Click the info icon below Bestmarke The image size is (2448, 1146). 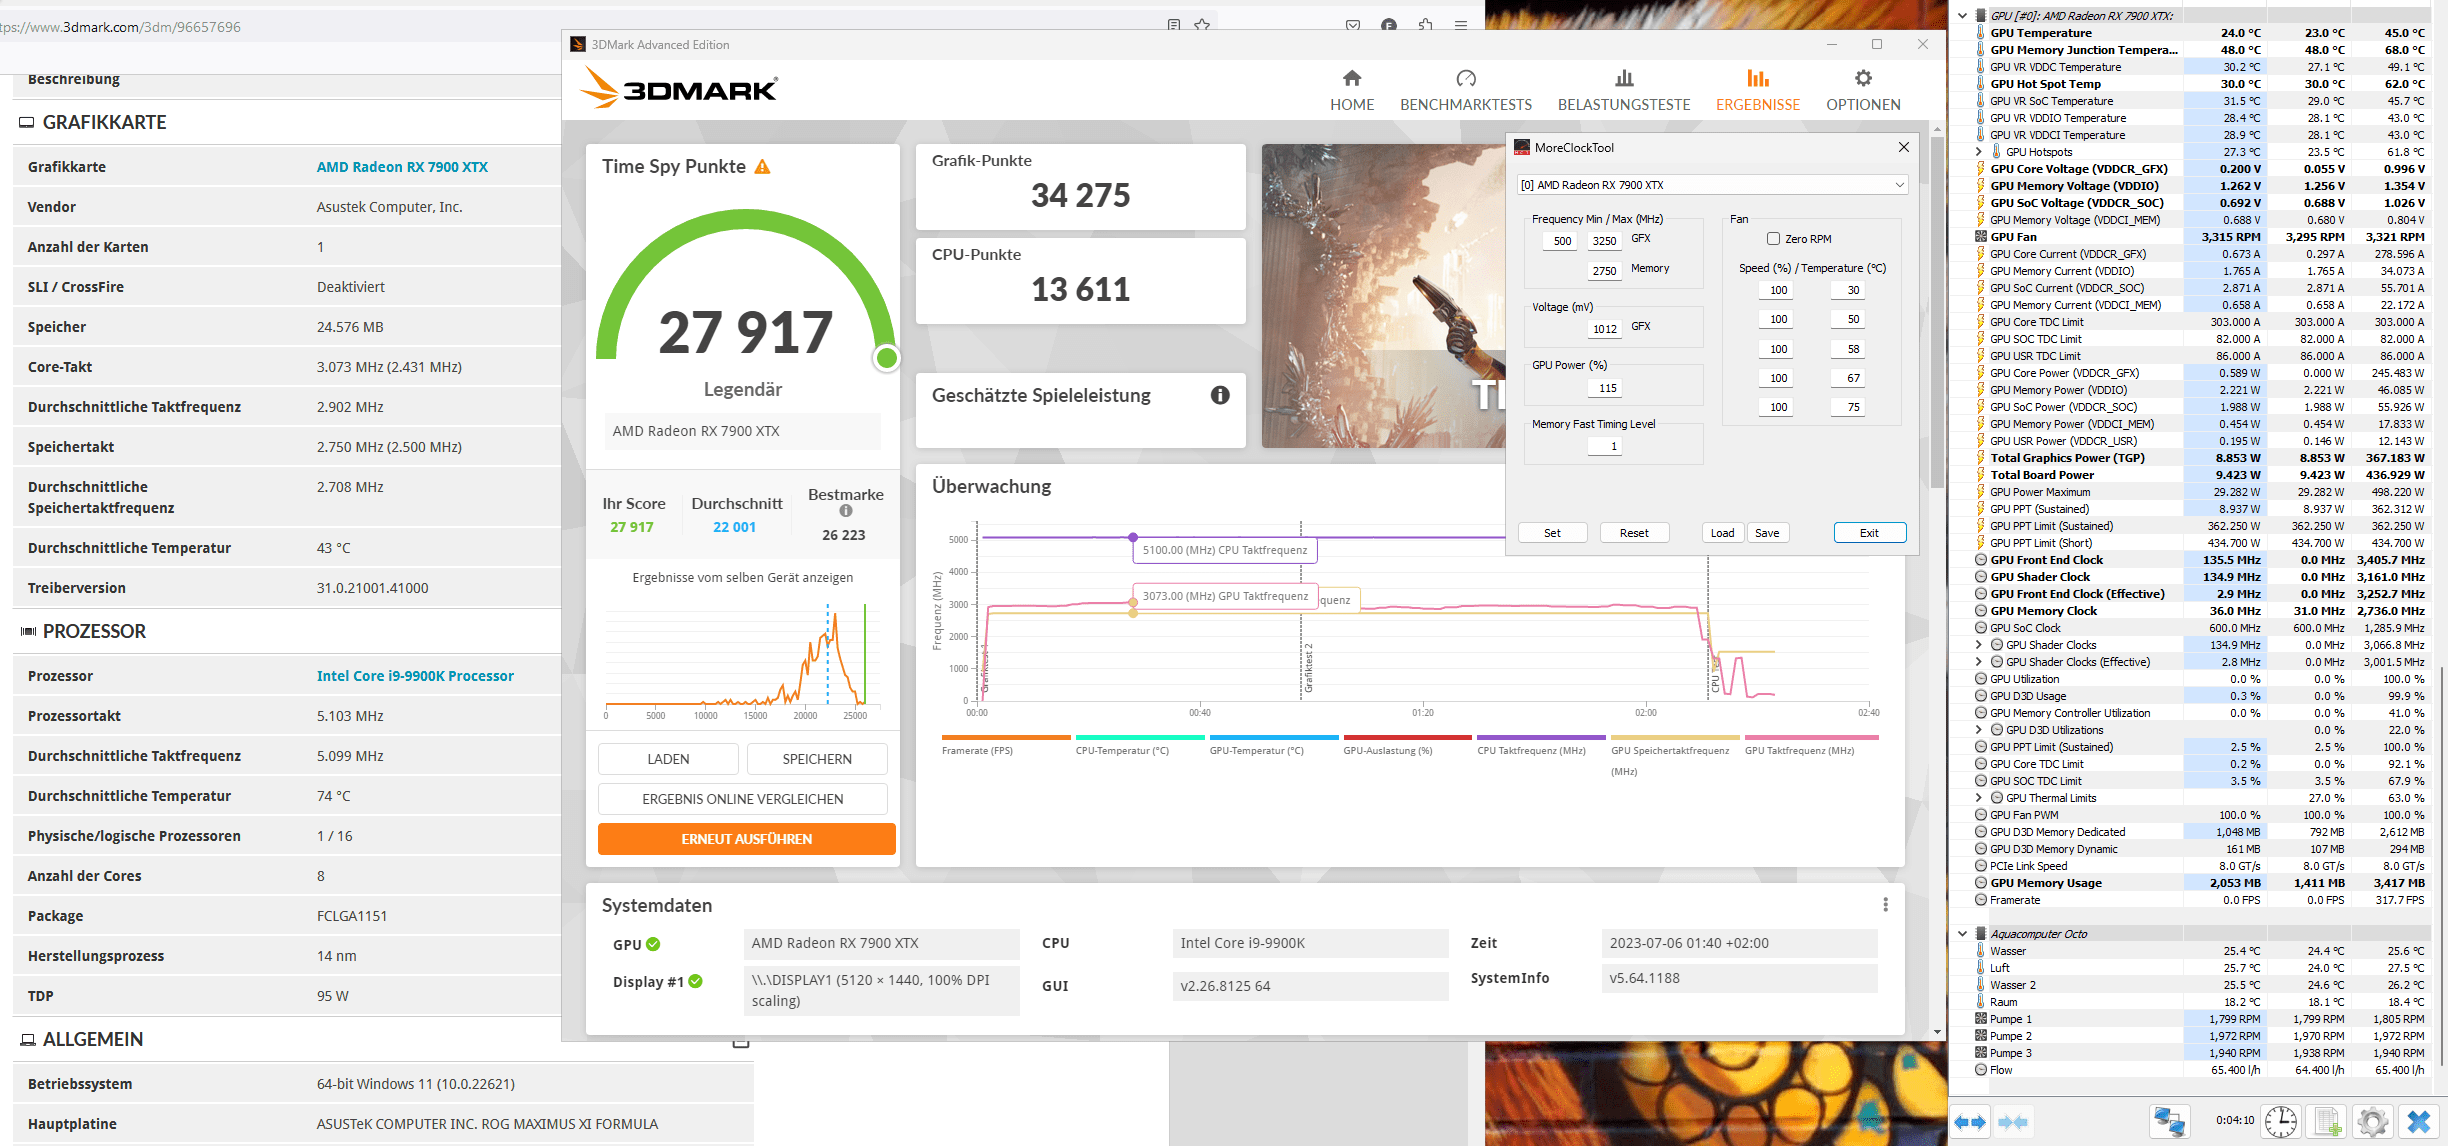tap(846, 511)
